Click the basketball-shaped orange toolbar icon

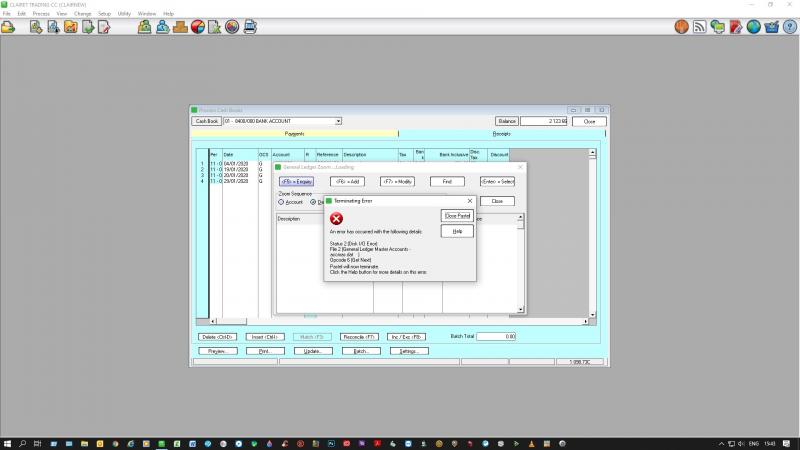click(682, 27)
